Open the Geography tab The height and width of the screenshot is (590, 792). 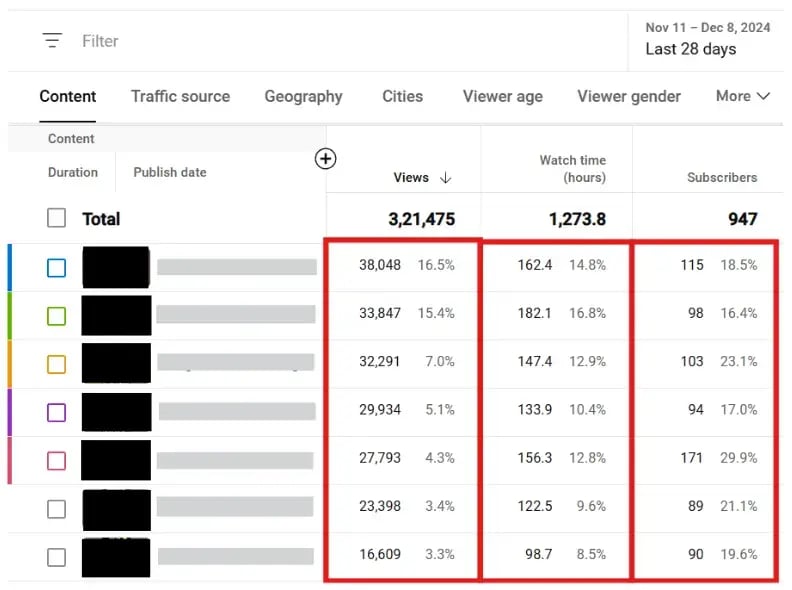pyautogui.click(x=303, y=96)
